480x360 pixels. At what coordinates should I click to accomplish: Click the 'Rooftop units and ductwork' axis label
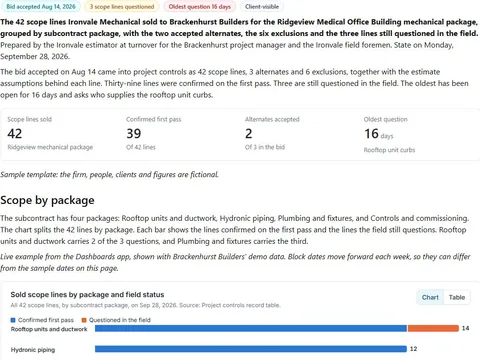click(x=49, y=329)
